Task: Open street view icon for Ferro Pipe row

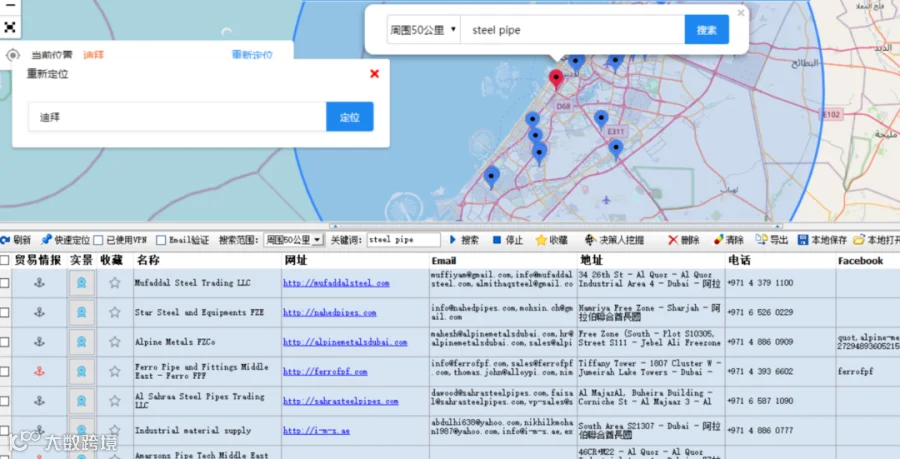Action: point(82,371)
